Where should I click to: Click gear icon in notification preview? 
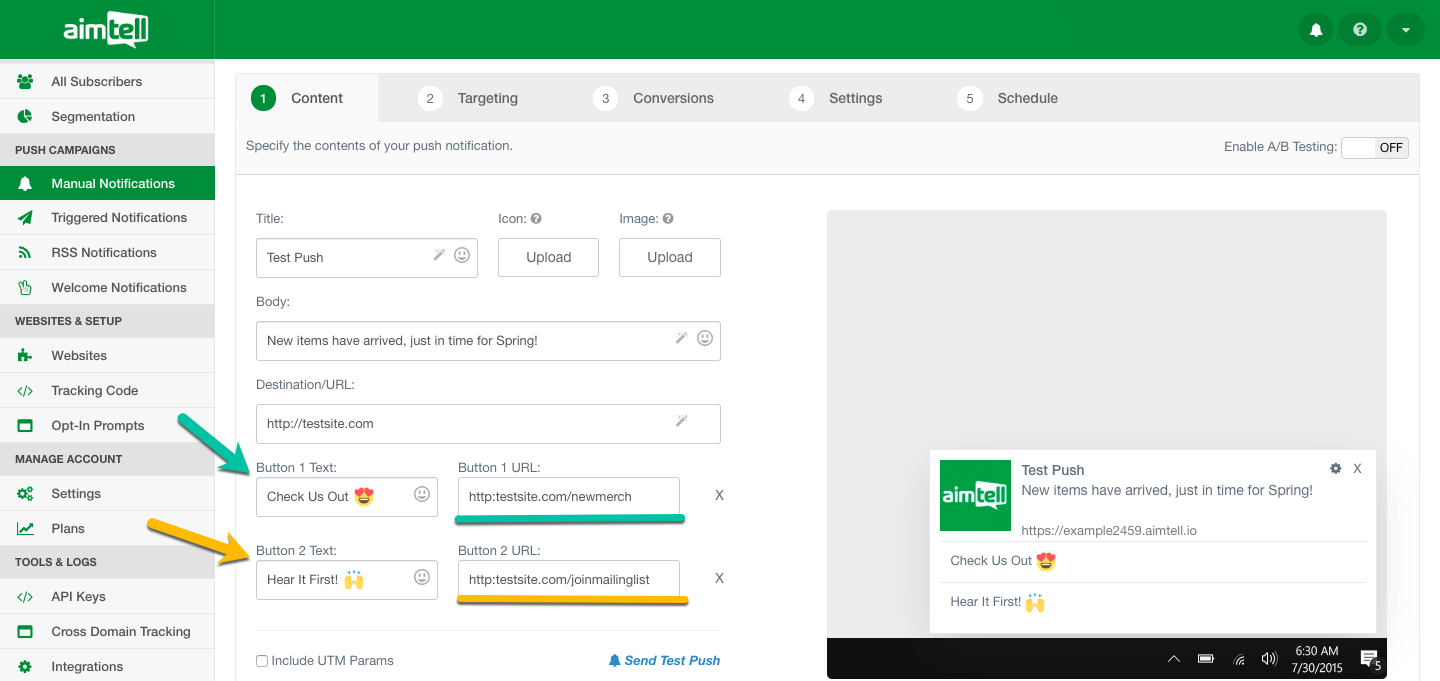click(x=1335, y=468)
